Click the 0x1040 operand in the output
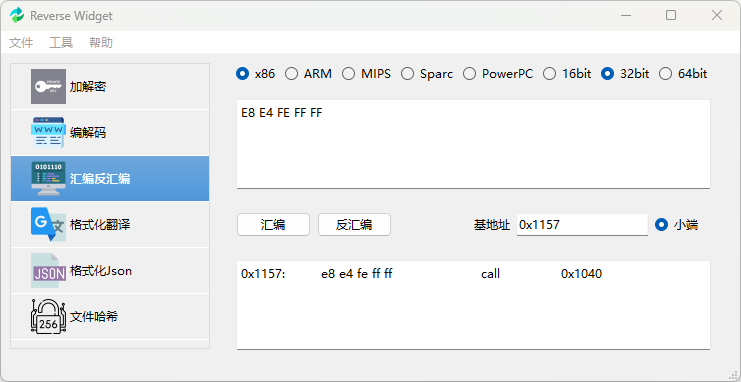741x382 pixels. (x=582, y=274)
